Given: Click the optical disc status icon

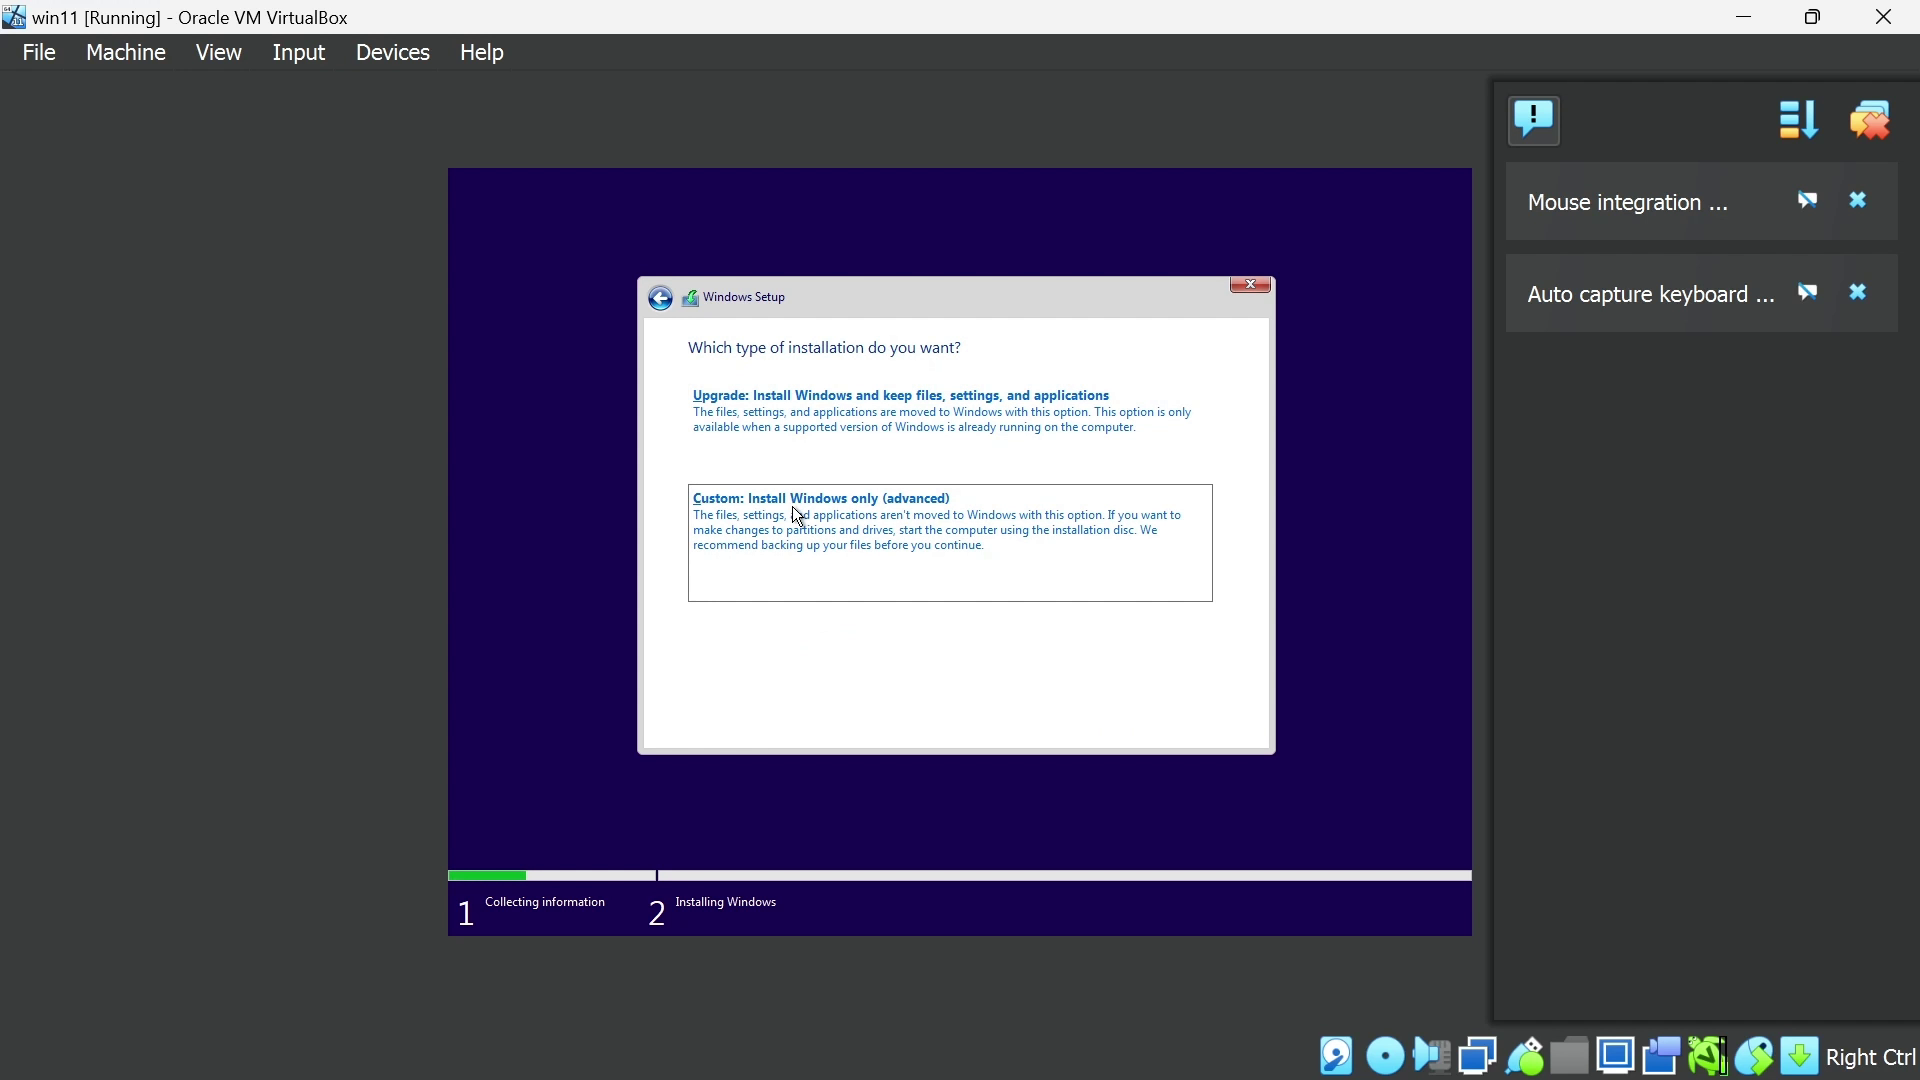Looking at the screenshot, I should [1385, 1056].
